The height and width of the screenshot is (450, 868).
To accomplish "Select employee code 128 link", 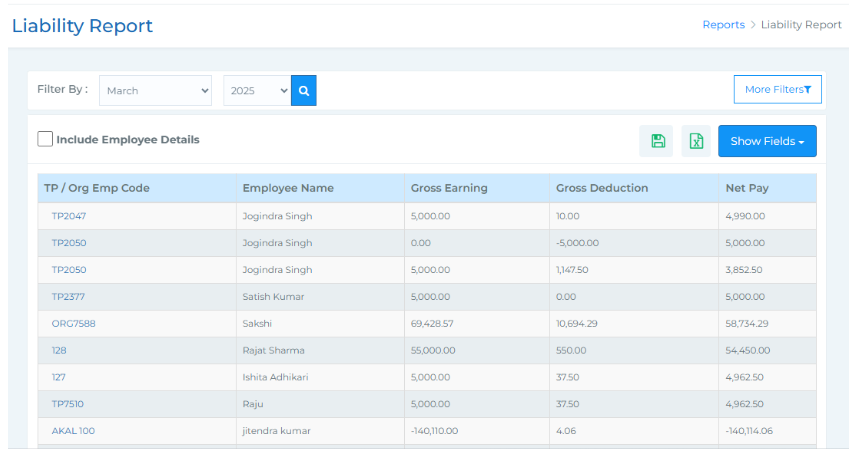I will click(x=59, y=351).
